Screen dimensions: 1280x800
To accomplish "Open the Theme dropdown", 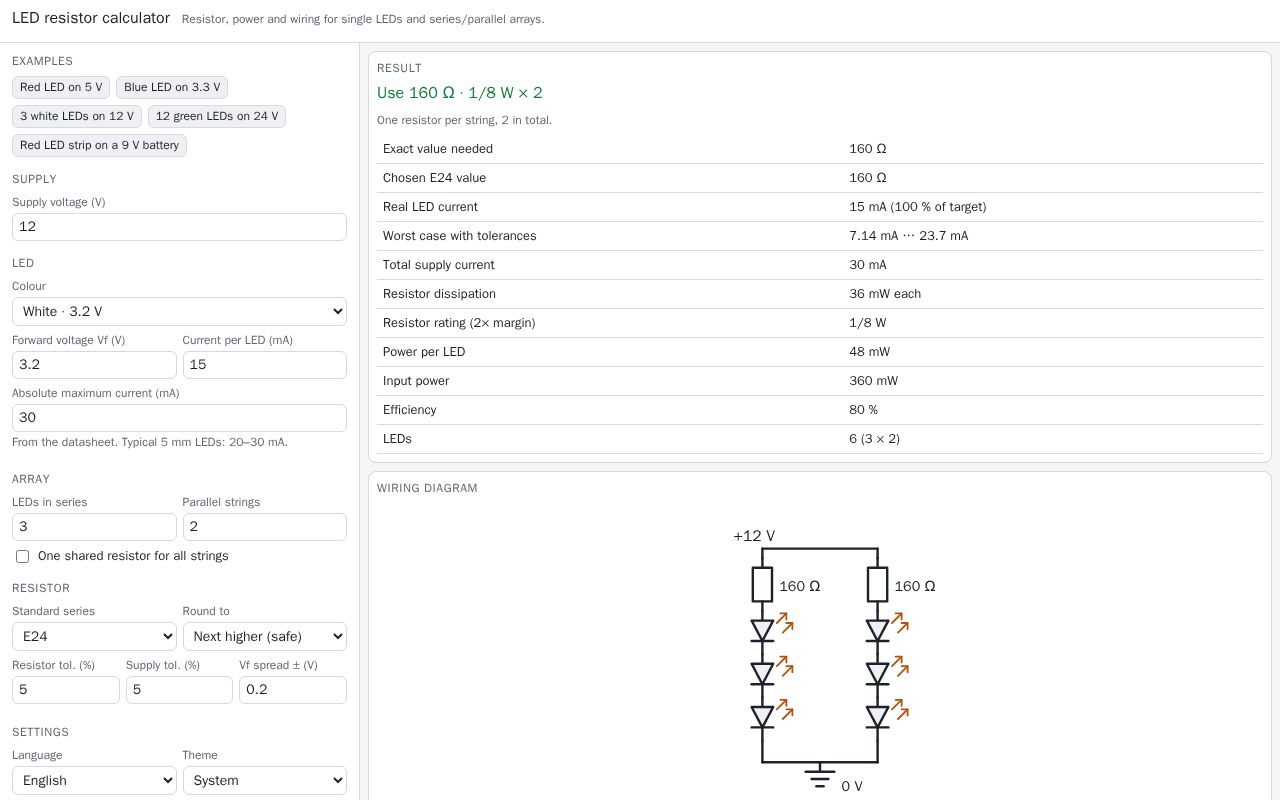I will (265, 780).
